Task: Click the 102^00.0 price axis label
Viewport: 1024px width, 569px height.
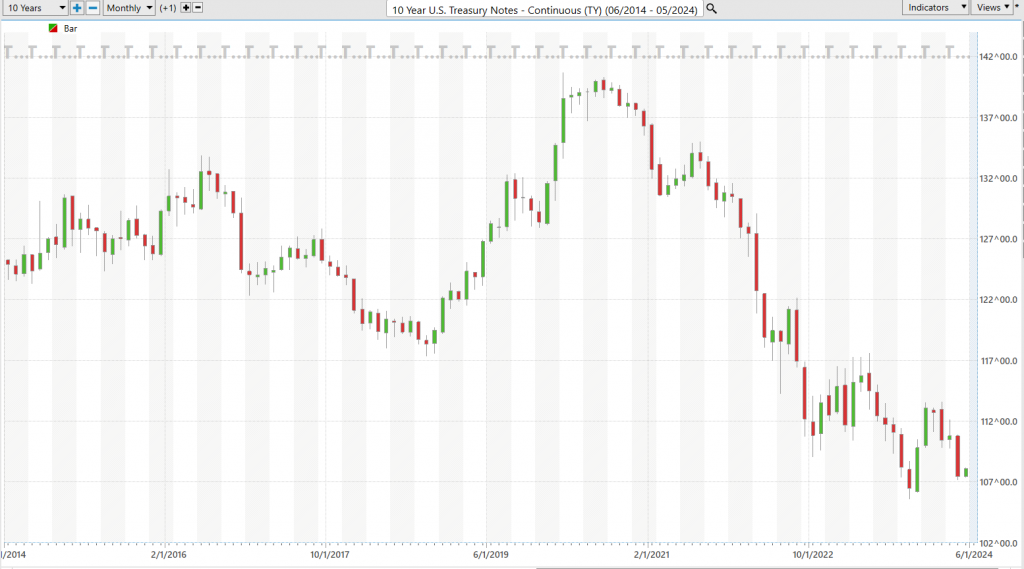Action: [x=998, y=543]
